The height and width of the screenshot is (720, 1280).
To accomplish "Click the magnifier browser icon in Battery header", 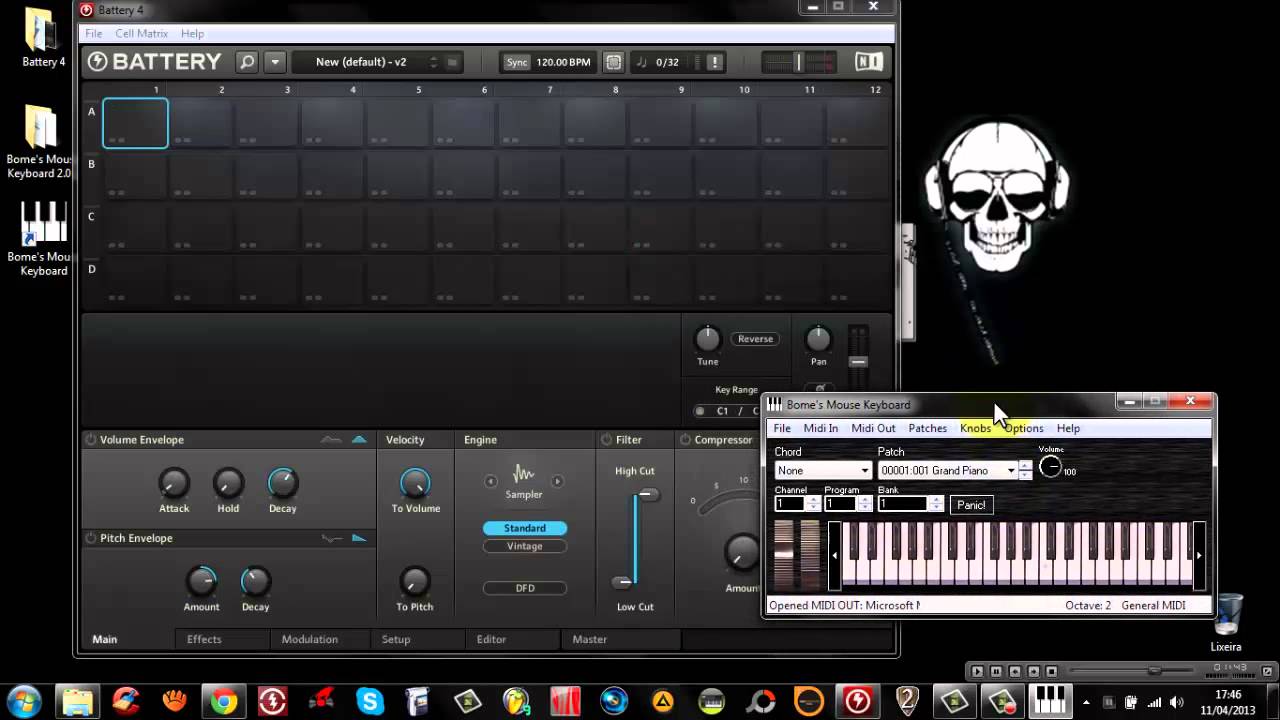I will coord(247,62).
